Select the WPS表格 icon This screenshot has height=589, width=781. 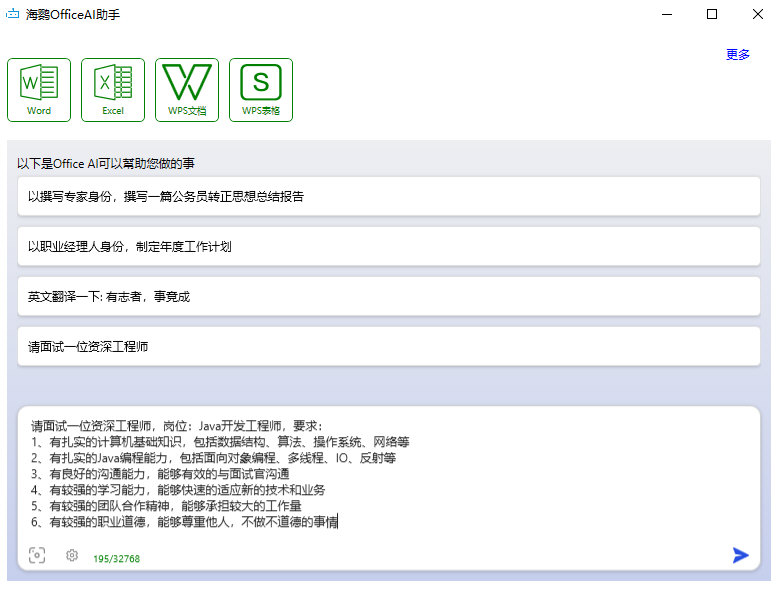(261, 90)
